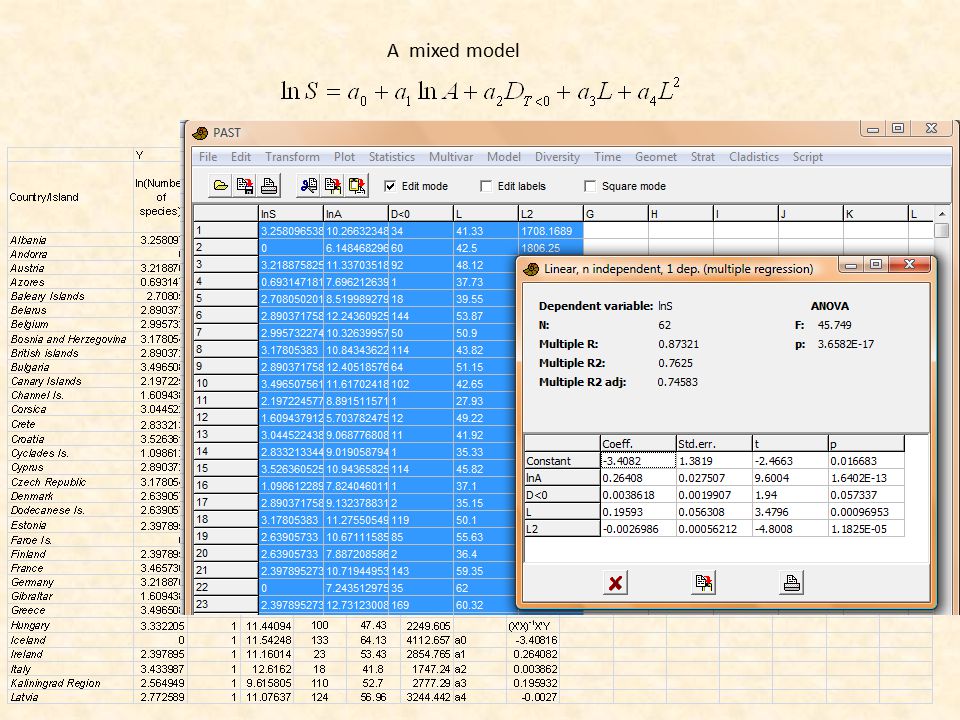Select the L2 column header
960x720 pixels.
(x=550, y=214)
